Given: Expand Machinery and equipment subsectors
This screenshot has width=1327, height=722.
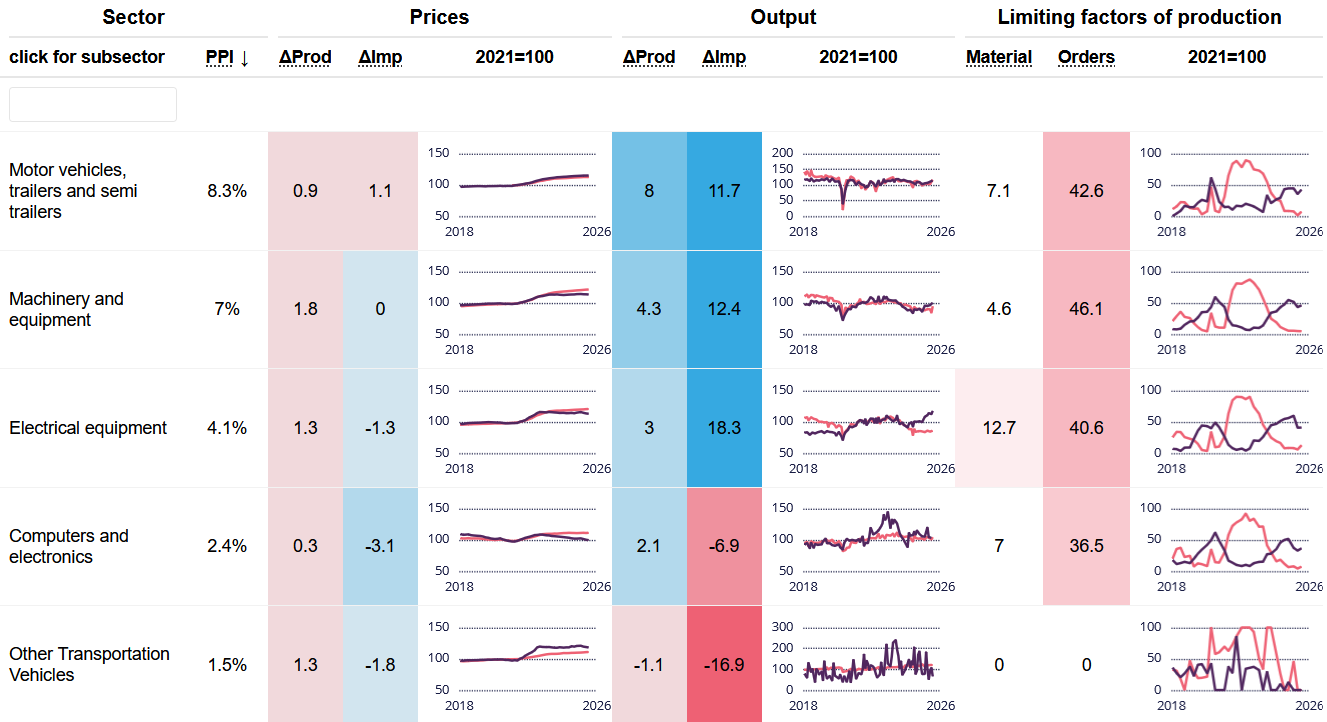Looking at the screenshot, I should tap(66, 309).
